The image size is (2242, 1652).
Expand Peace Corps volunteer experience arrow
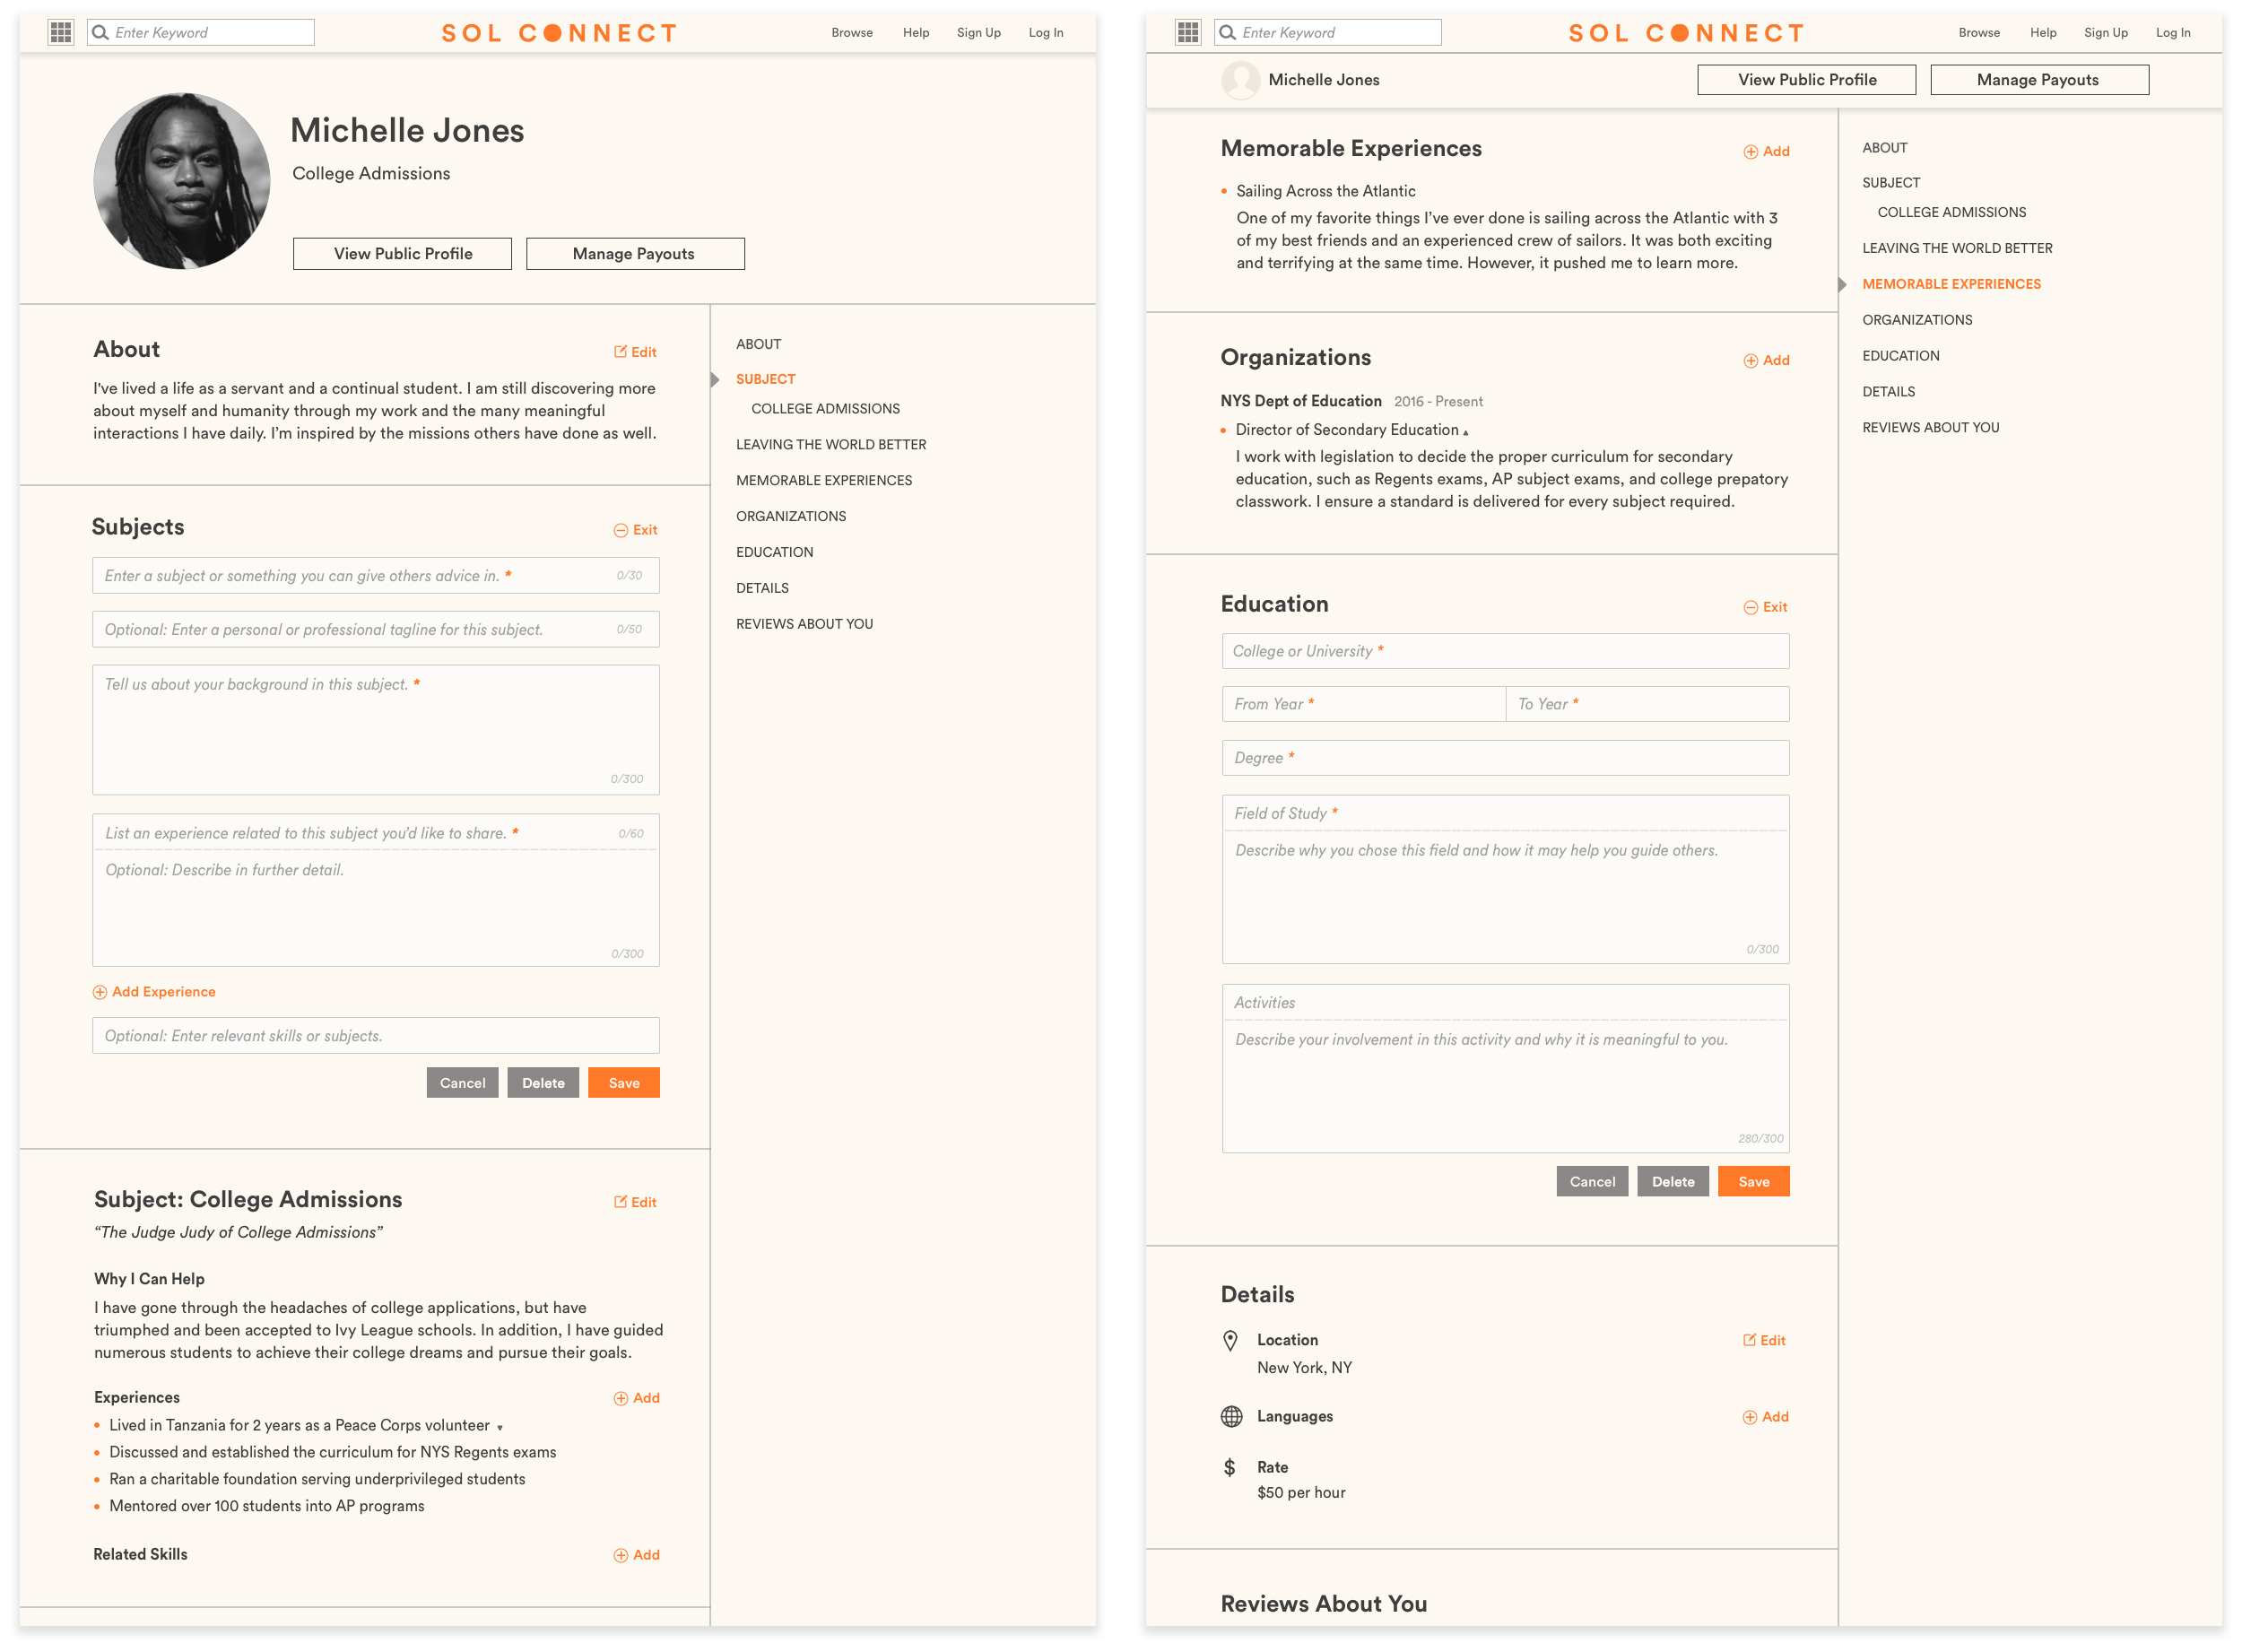tap(500, 1428)
